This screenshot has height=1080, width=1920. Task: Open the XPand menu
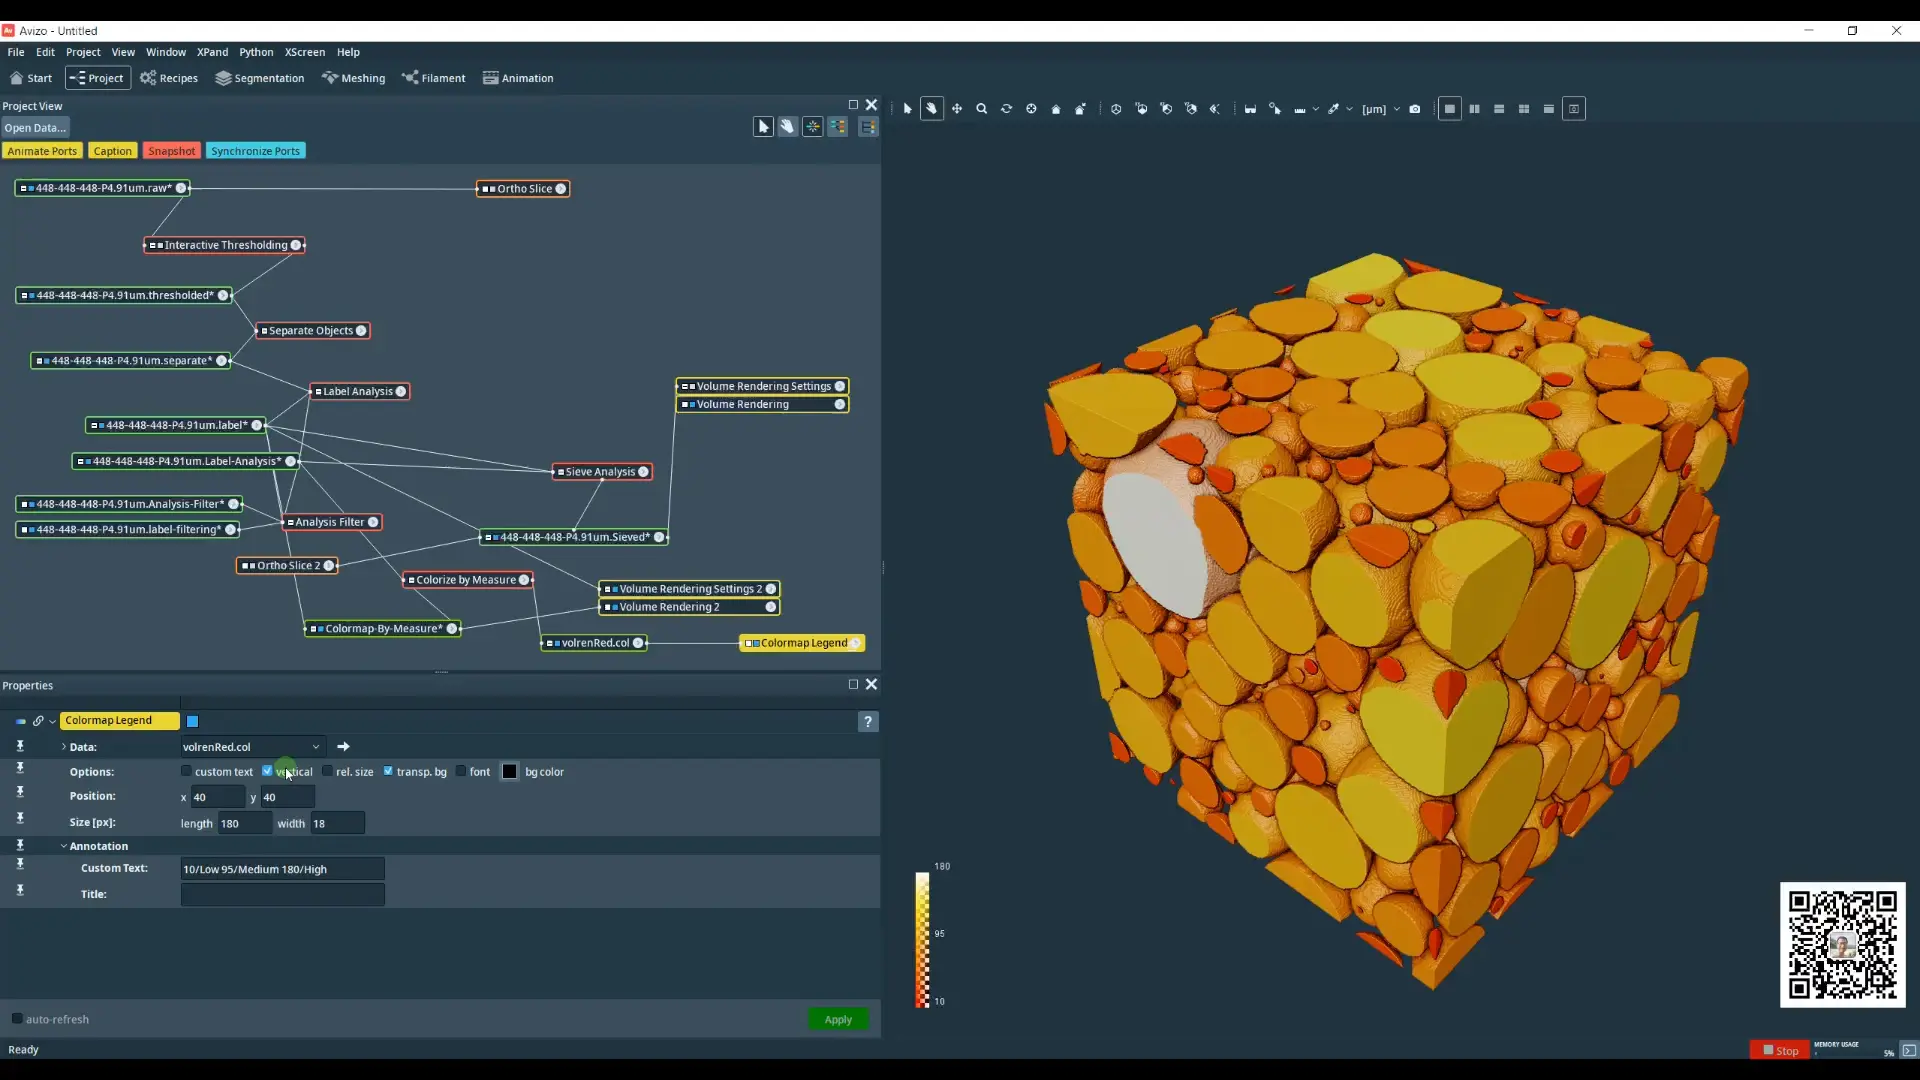[212, 52]
